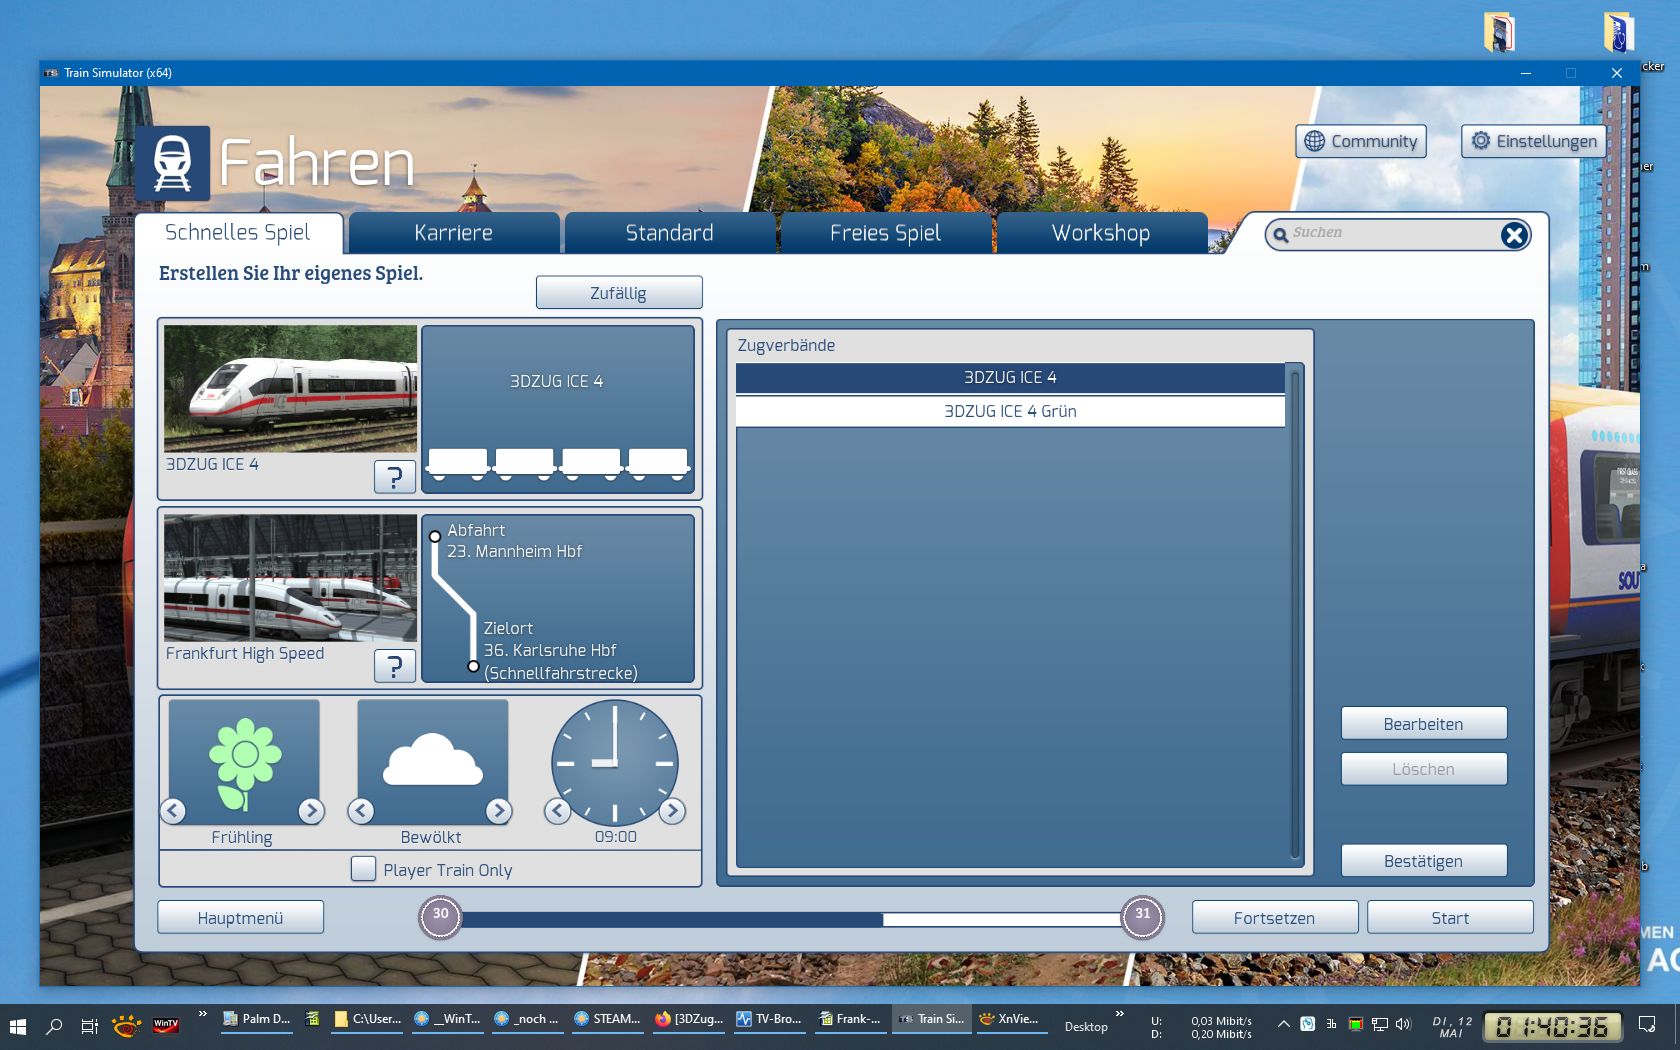
Task: Switch to the next season after Frühling
Action: 311,811
